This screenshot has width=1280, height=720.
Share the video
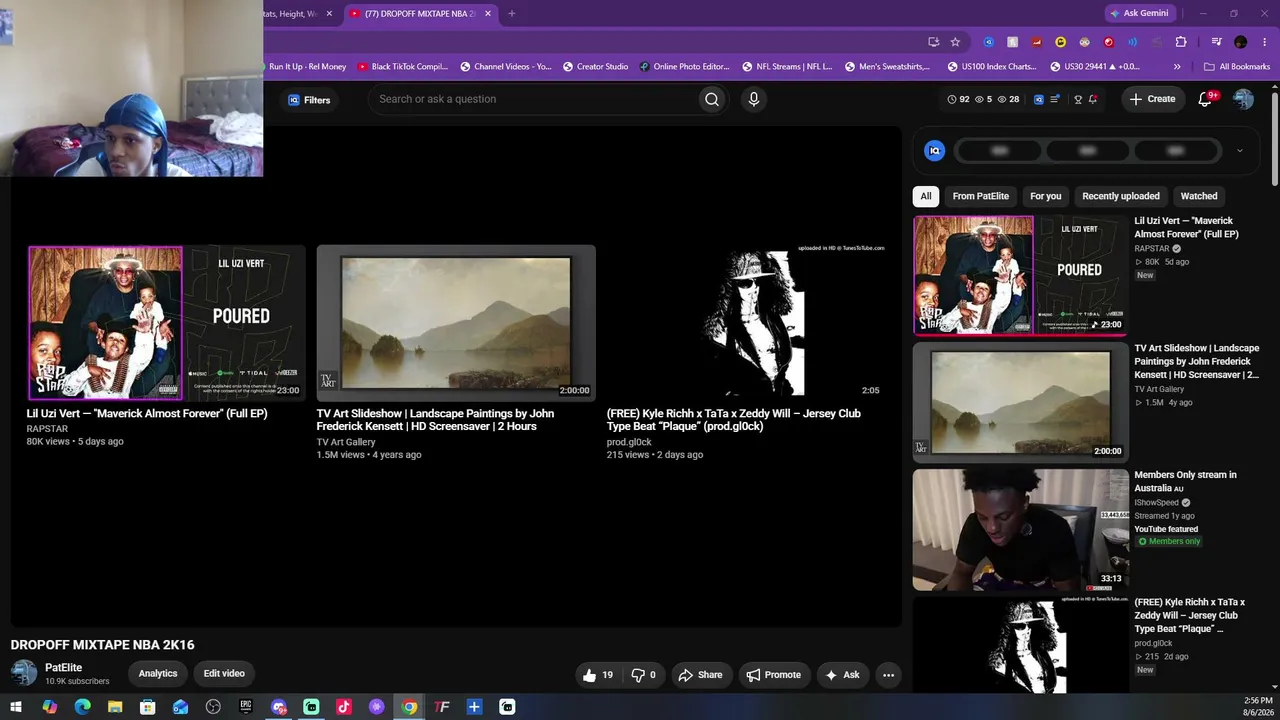pos(700,675)
